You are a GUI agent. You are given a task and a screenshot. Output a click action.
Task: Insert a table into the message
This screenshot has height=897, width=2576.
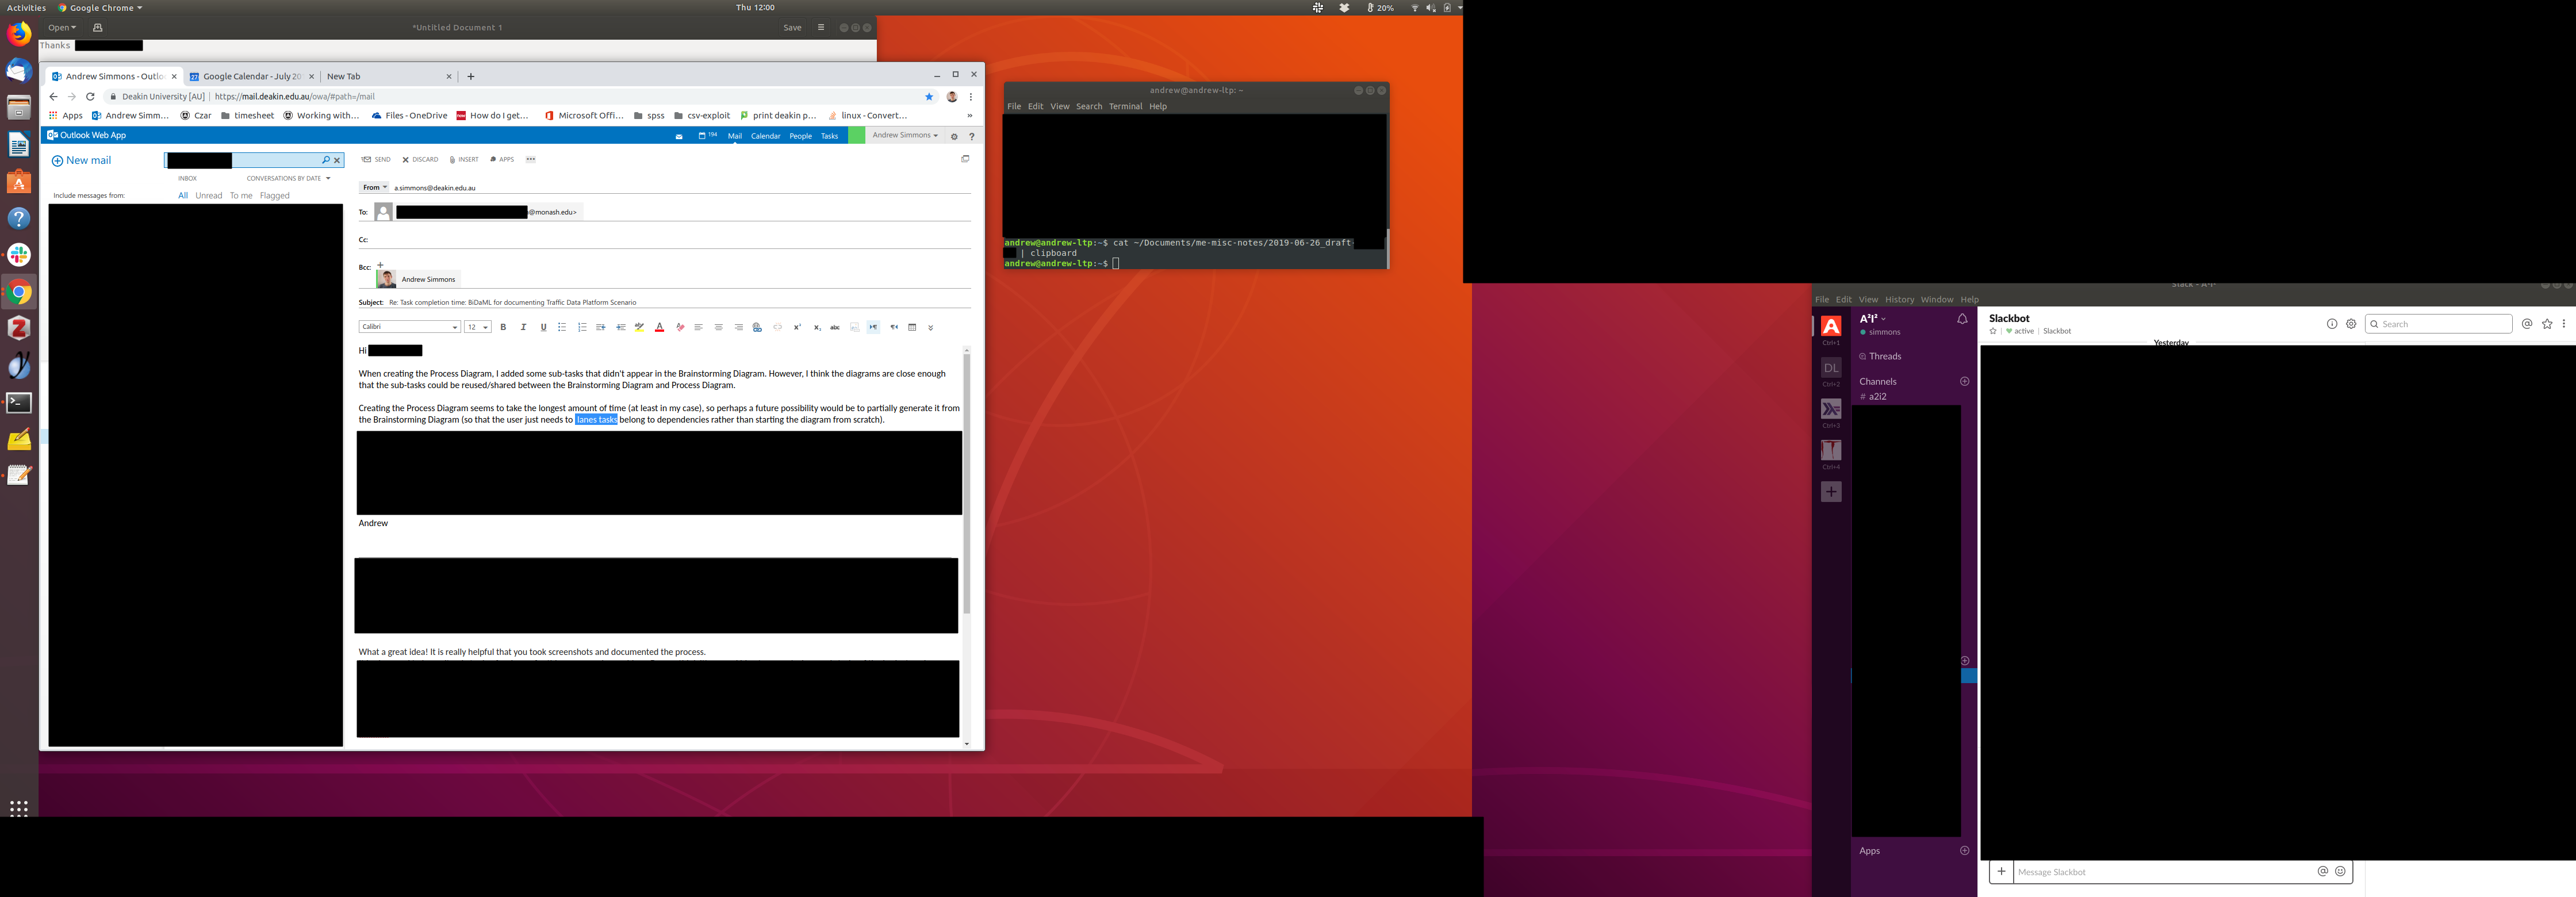coord(912,327)
